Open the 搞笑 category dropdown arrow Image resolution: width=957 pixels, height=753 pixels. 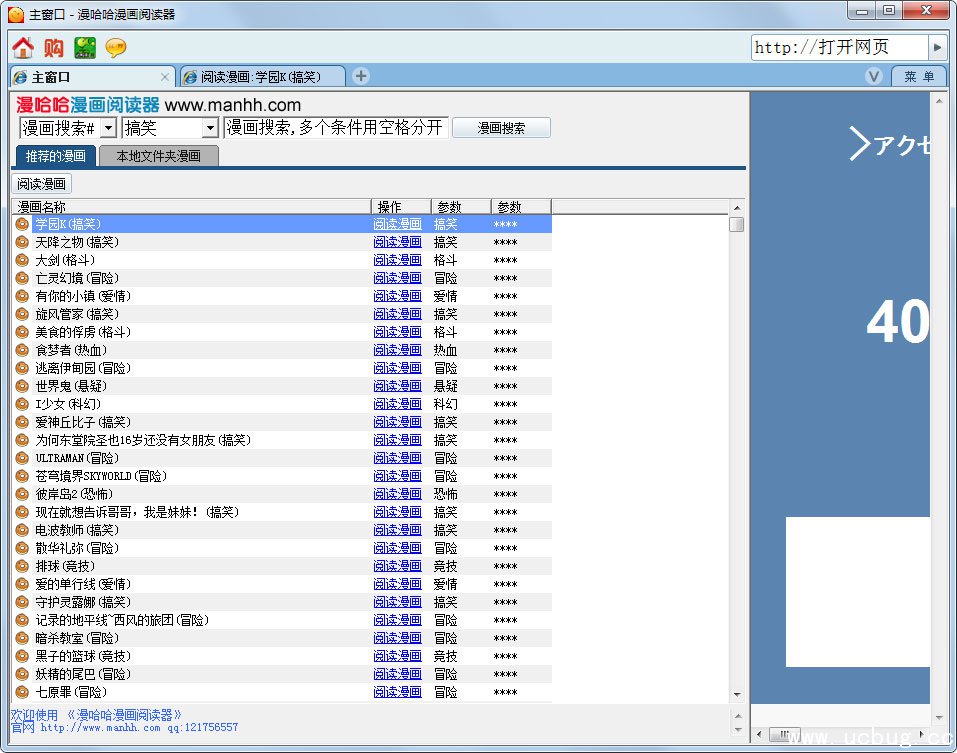(210, 128)
